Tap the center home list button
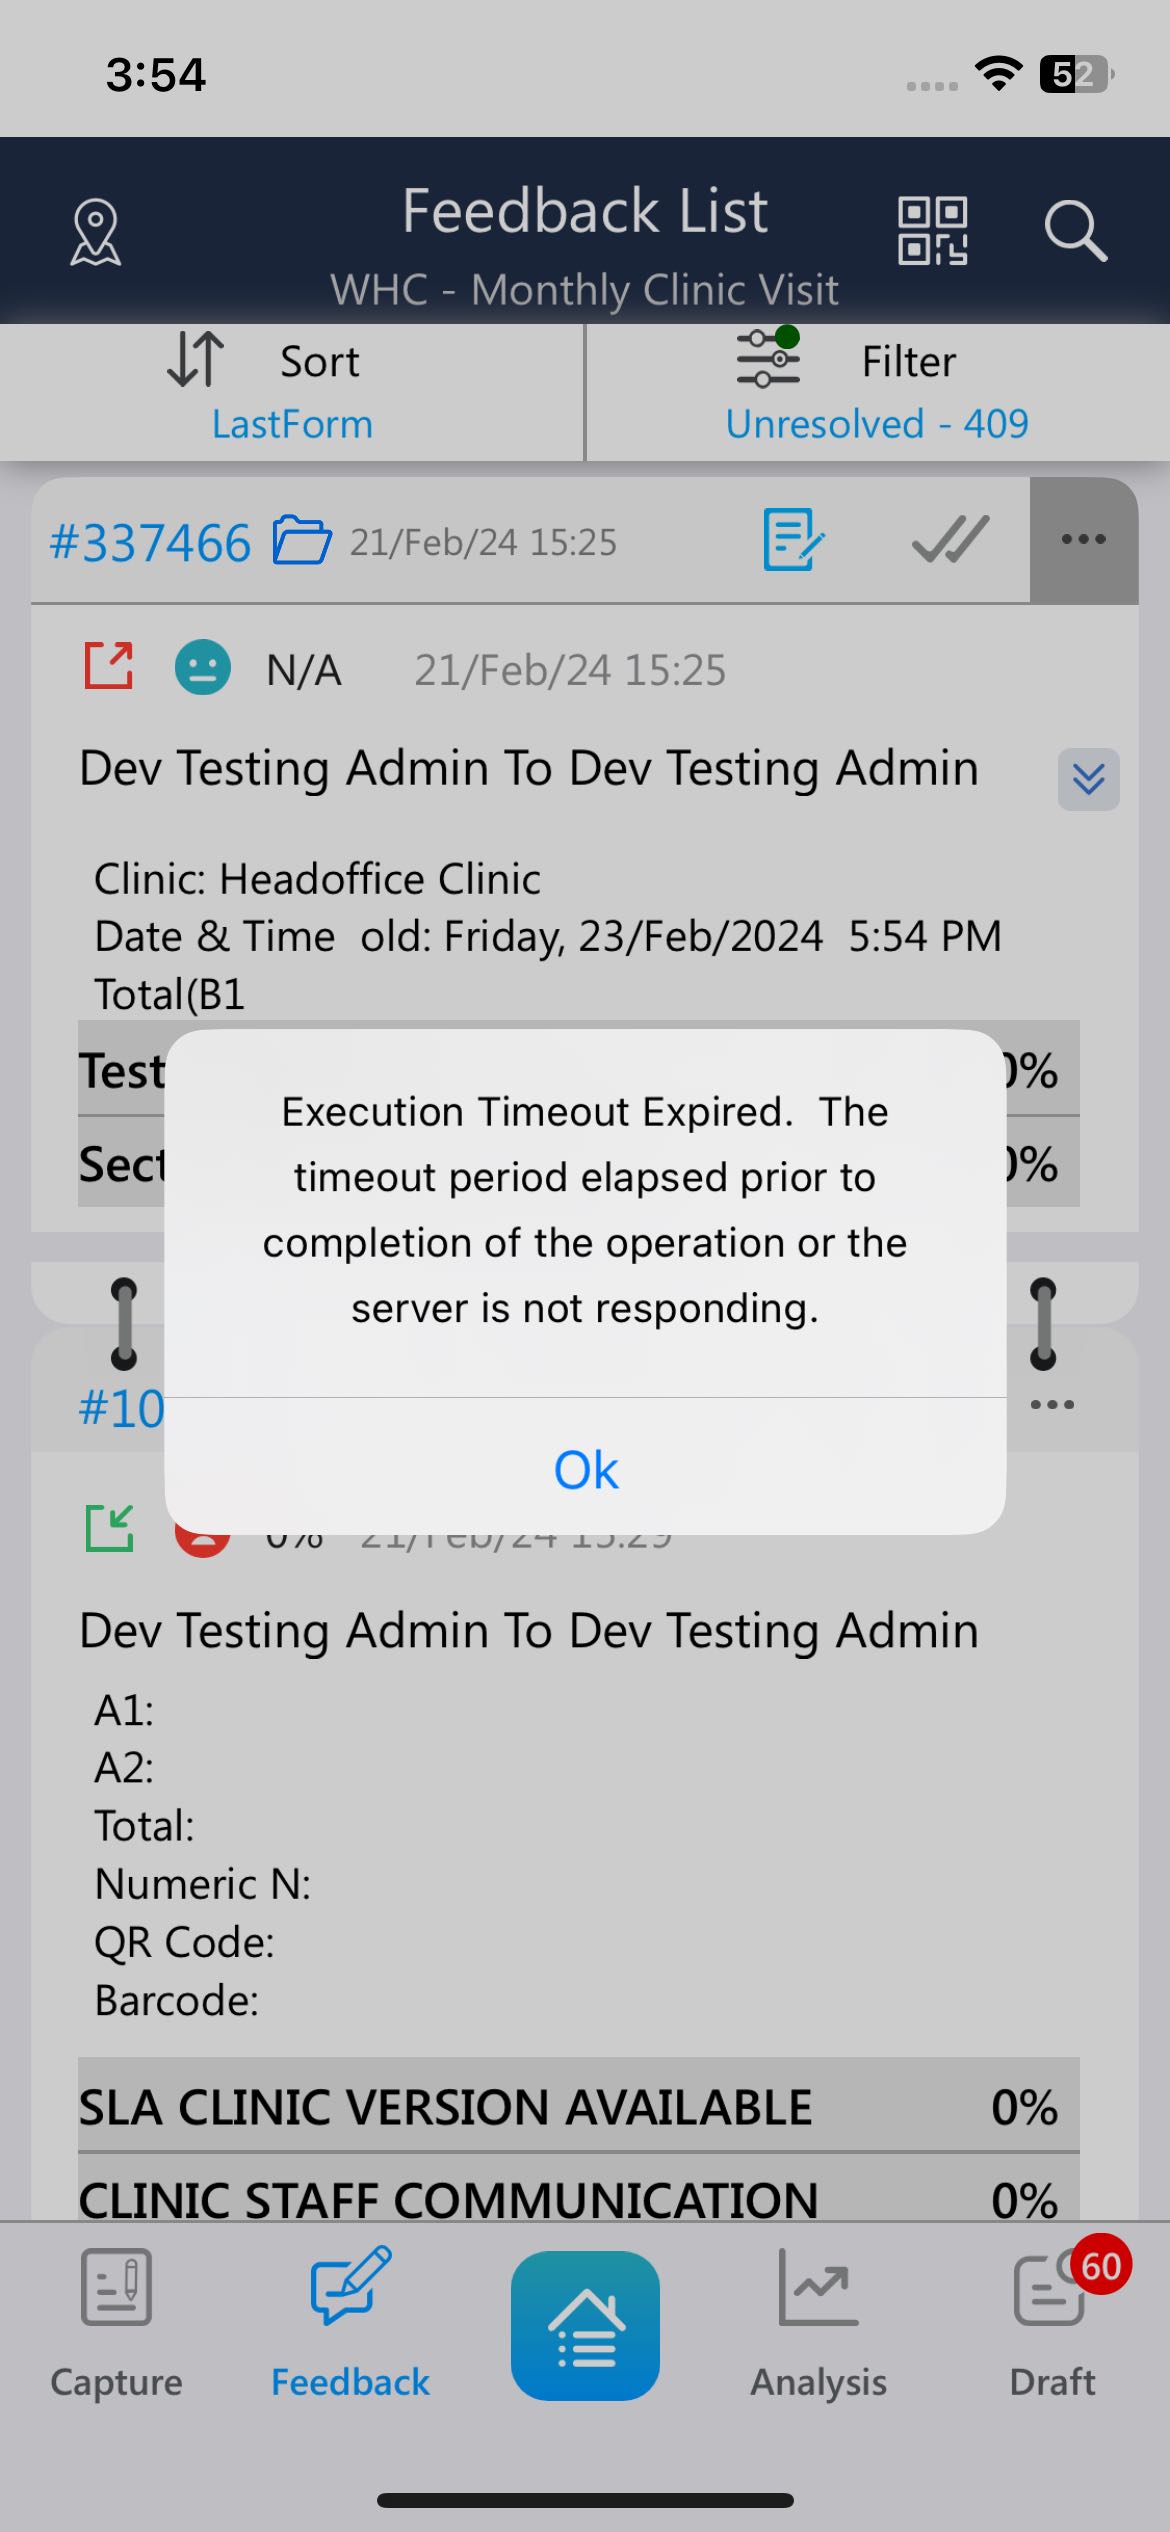Viewport: 1170px width, 2532px height. 585,2326
